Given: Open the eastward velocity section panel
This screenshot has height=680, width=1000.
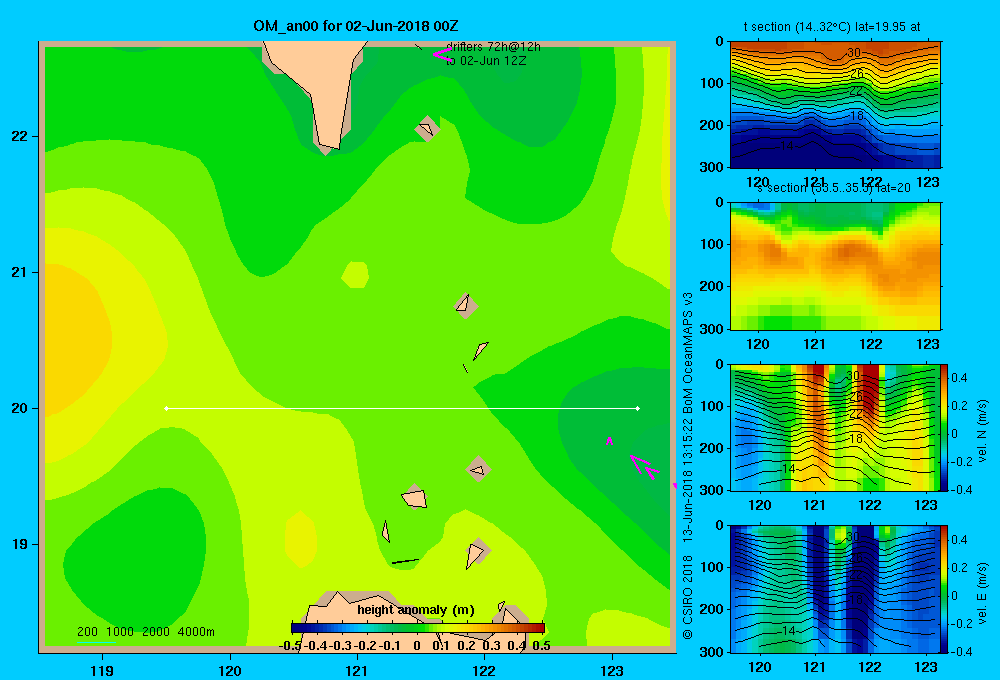Looking at the screenshot, I should (x=835, y=589).
